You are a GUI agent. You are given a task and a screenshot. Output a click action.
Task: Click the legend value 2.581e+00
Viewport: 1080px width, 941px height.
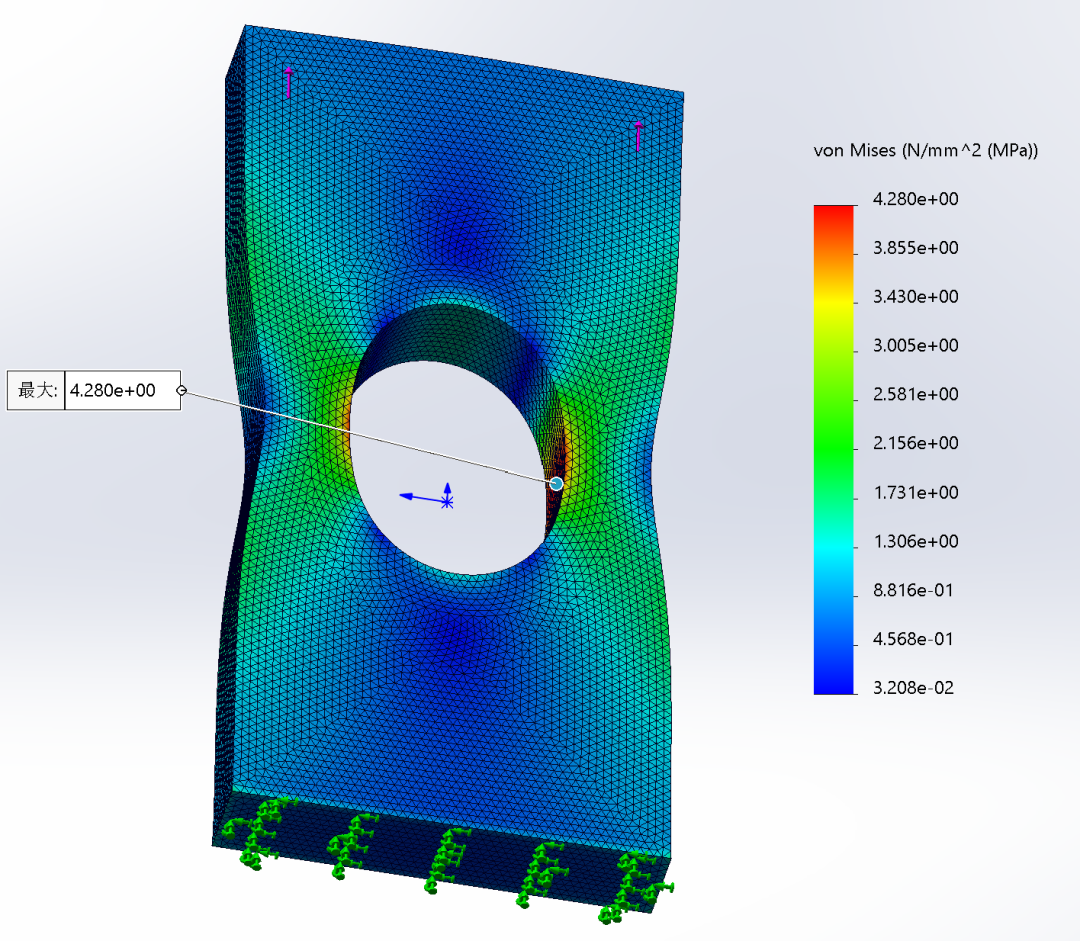click(915, 395)
